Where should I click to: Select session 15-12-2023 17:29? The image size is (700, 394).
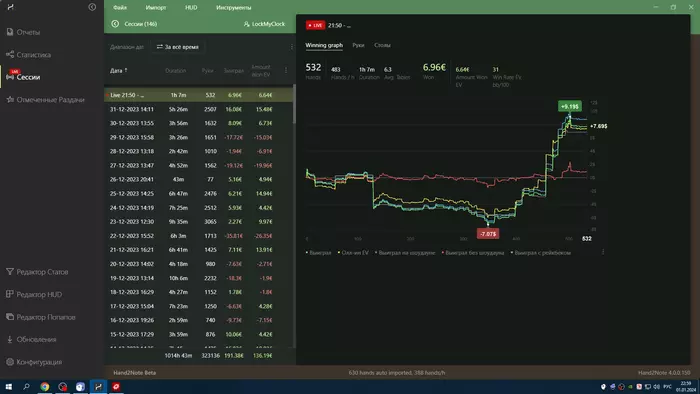pos(199,334)
